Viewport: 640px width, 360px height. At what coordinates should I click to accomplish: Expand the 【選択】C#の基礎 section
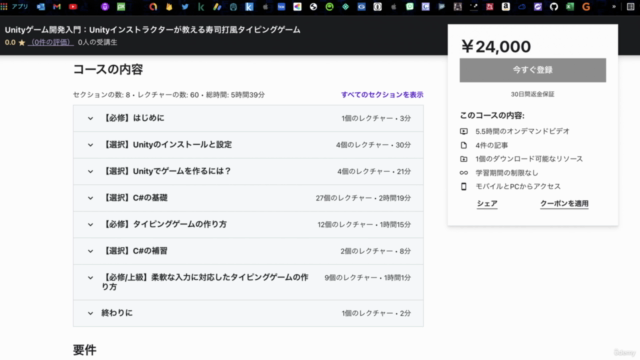coord(248,198)
